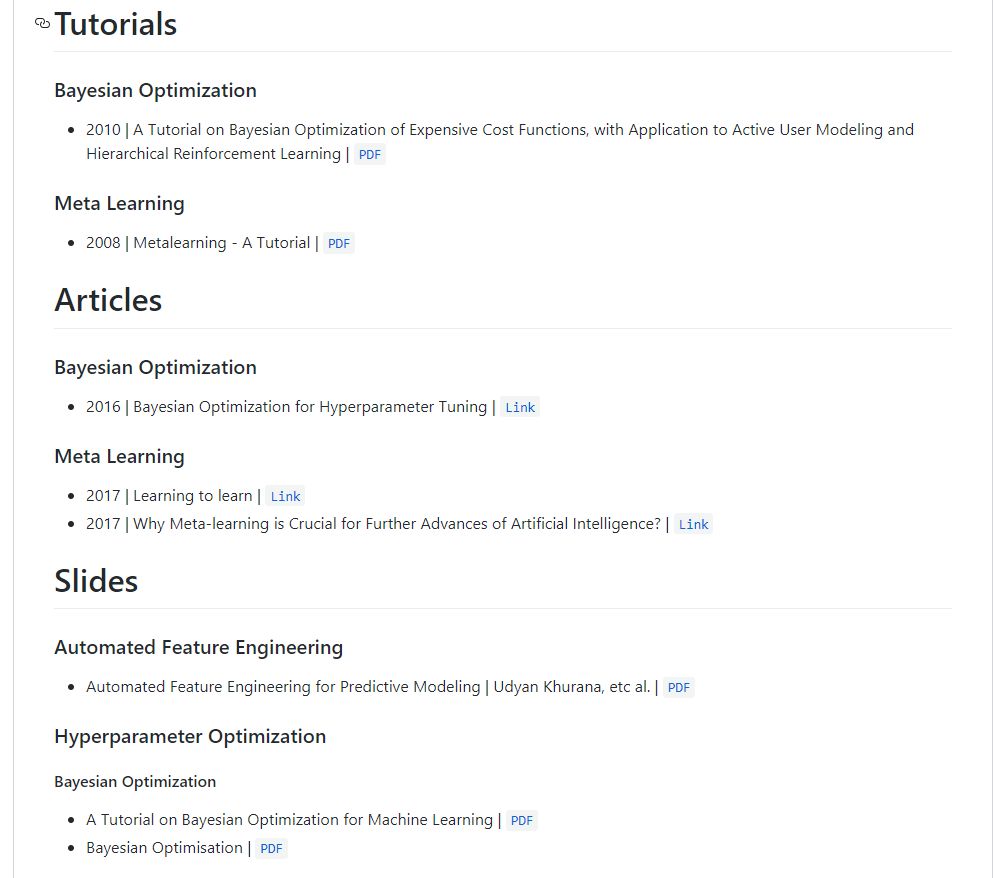Viewport: 993px width, 878px height.
Task: Open Link for Why Meta-learning is Crucial article
Action: [693, 525]
